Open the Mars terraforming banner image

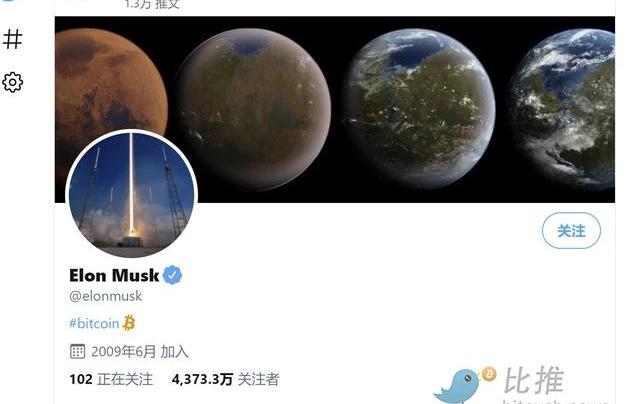click(335, 109)
